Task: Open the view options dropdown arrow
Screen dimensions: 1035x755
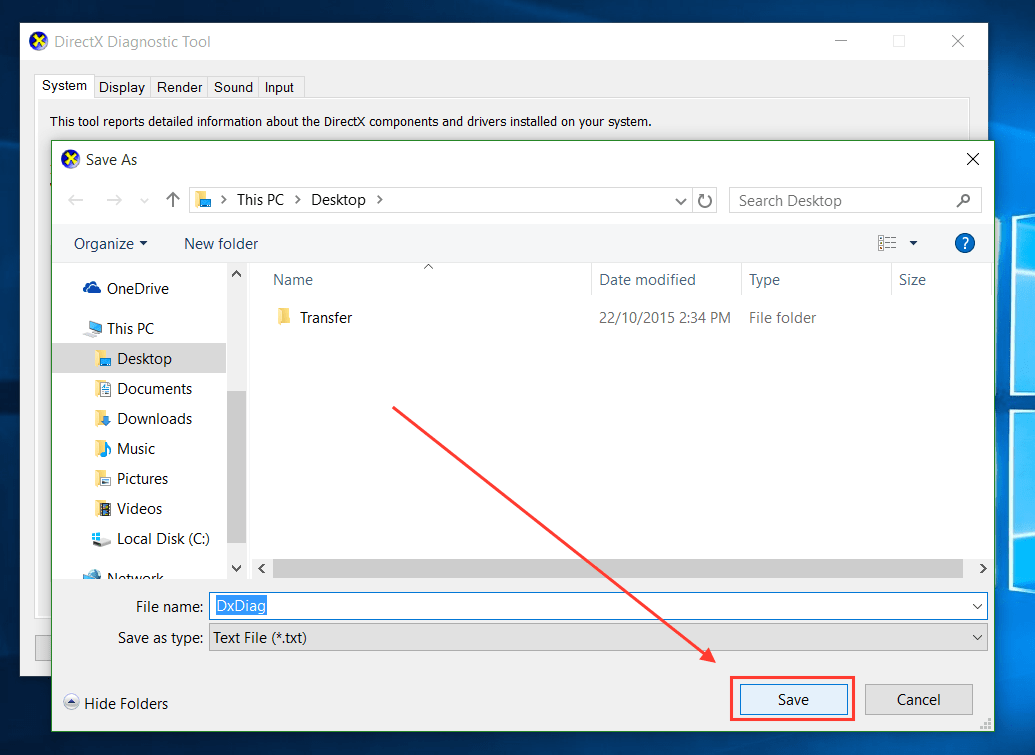Action: click(913, 243)
